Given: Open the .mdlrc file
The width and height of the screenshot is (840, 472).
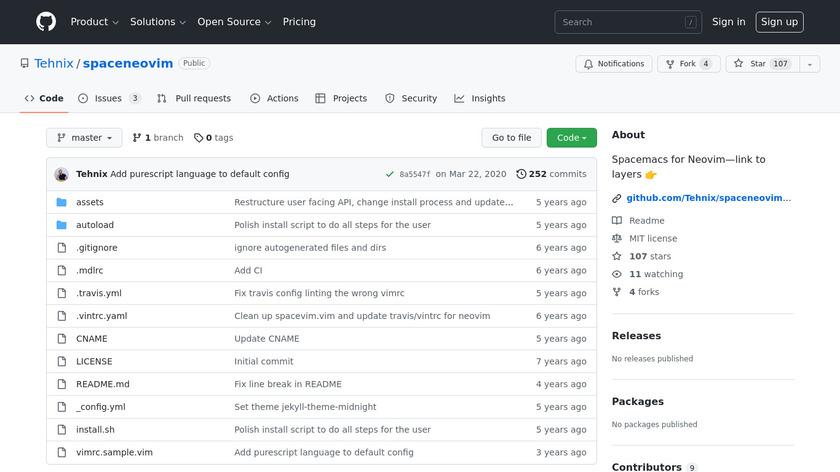Looking at the screenshot, I should pyautogui.click(x=89, y=271).
